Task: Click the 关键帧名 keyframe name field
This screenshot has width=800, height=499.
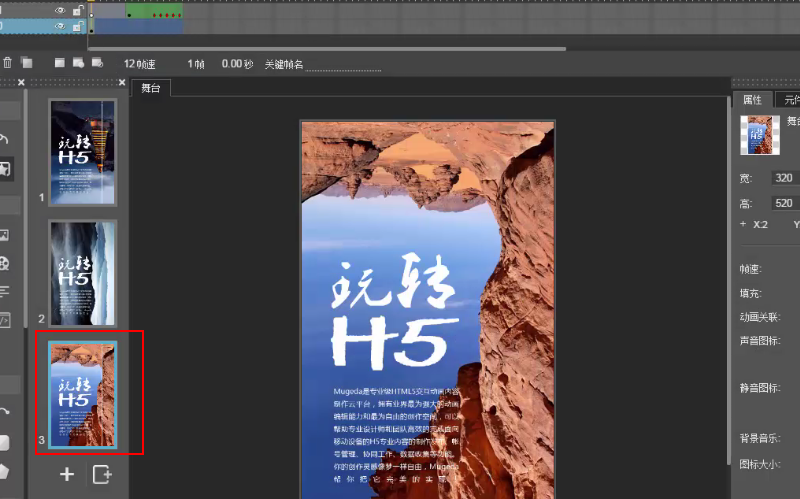Action: (x=343, y=65)
